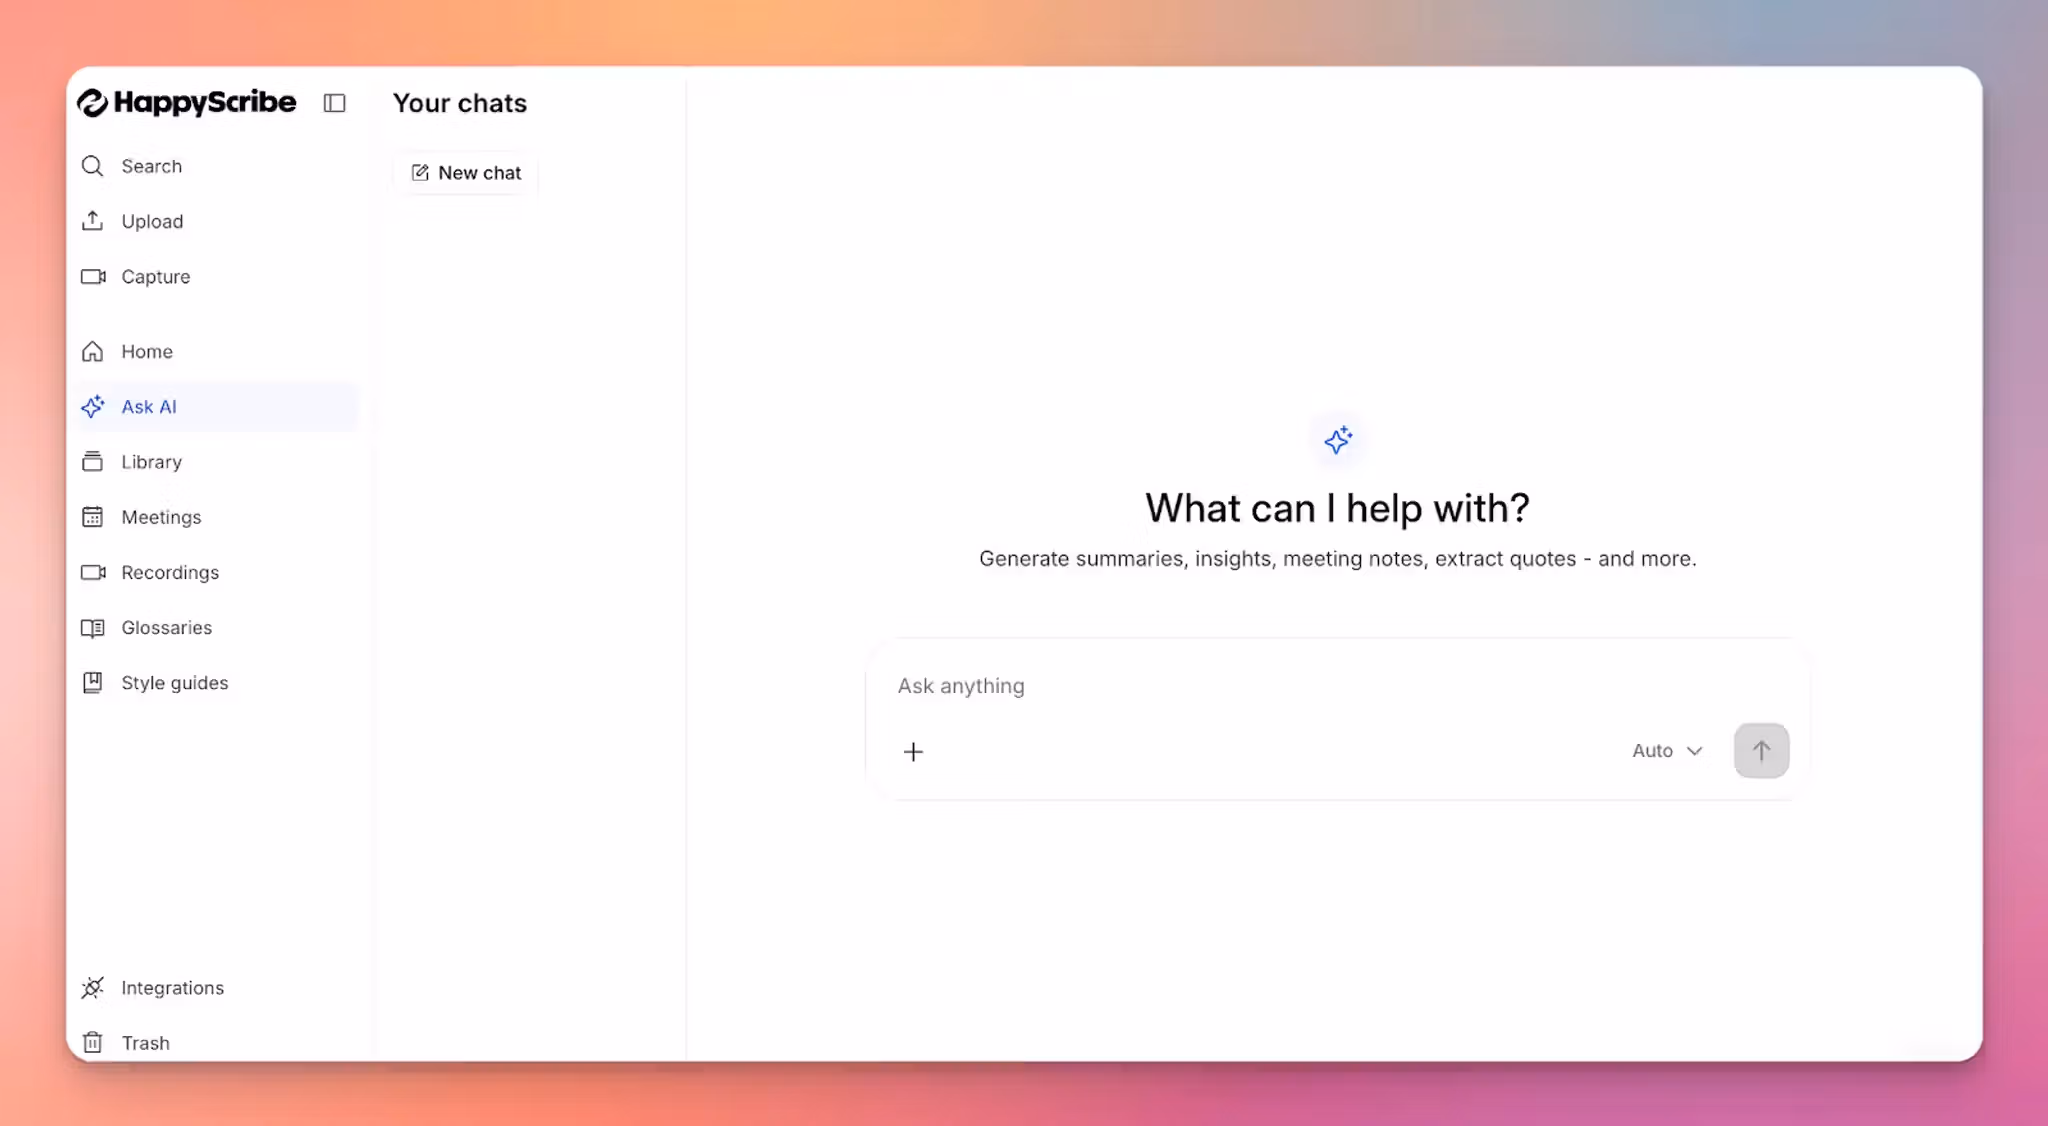Image resolution: width=2048 pixels, height=1126 pixels.
Task: Click the Ask anything input field
Action: pyautogui.click(x=1200, y=686)
